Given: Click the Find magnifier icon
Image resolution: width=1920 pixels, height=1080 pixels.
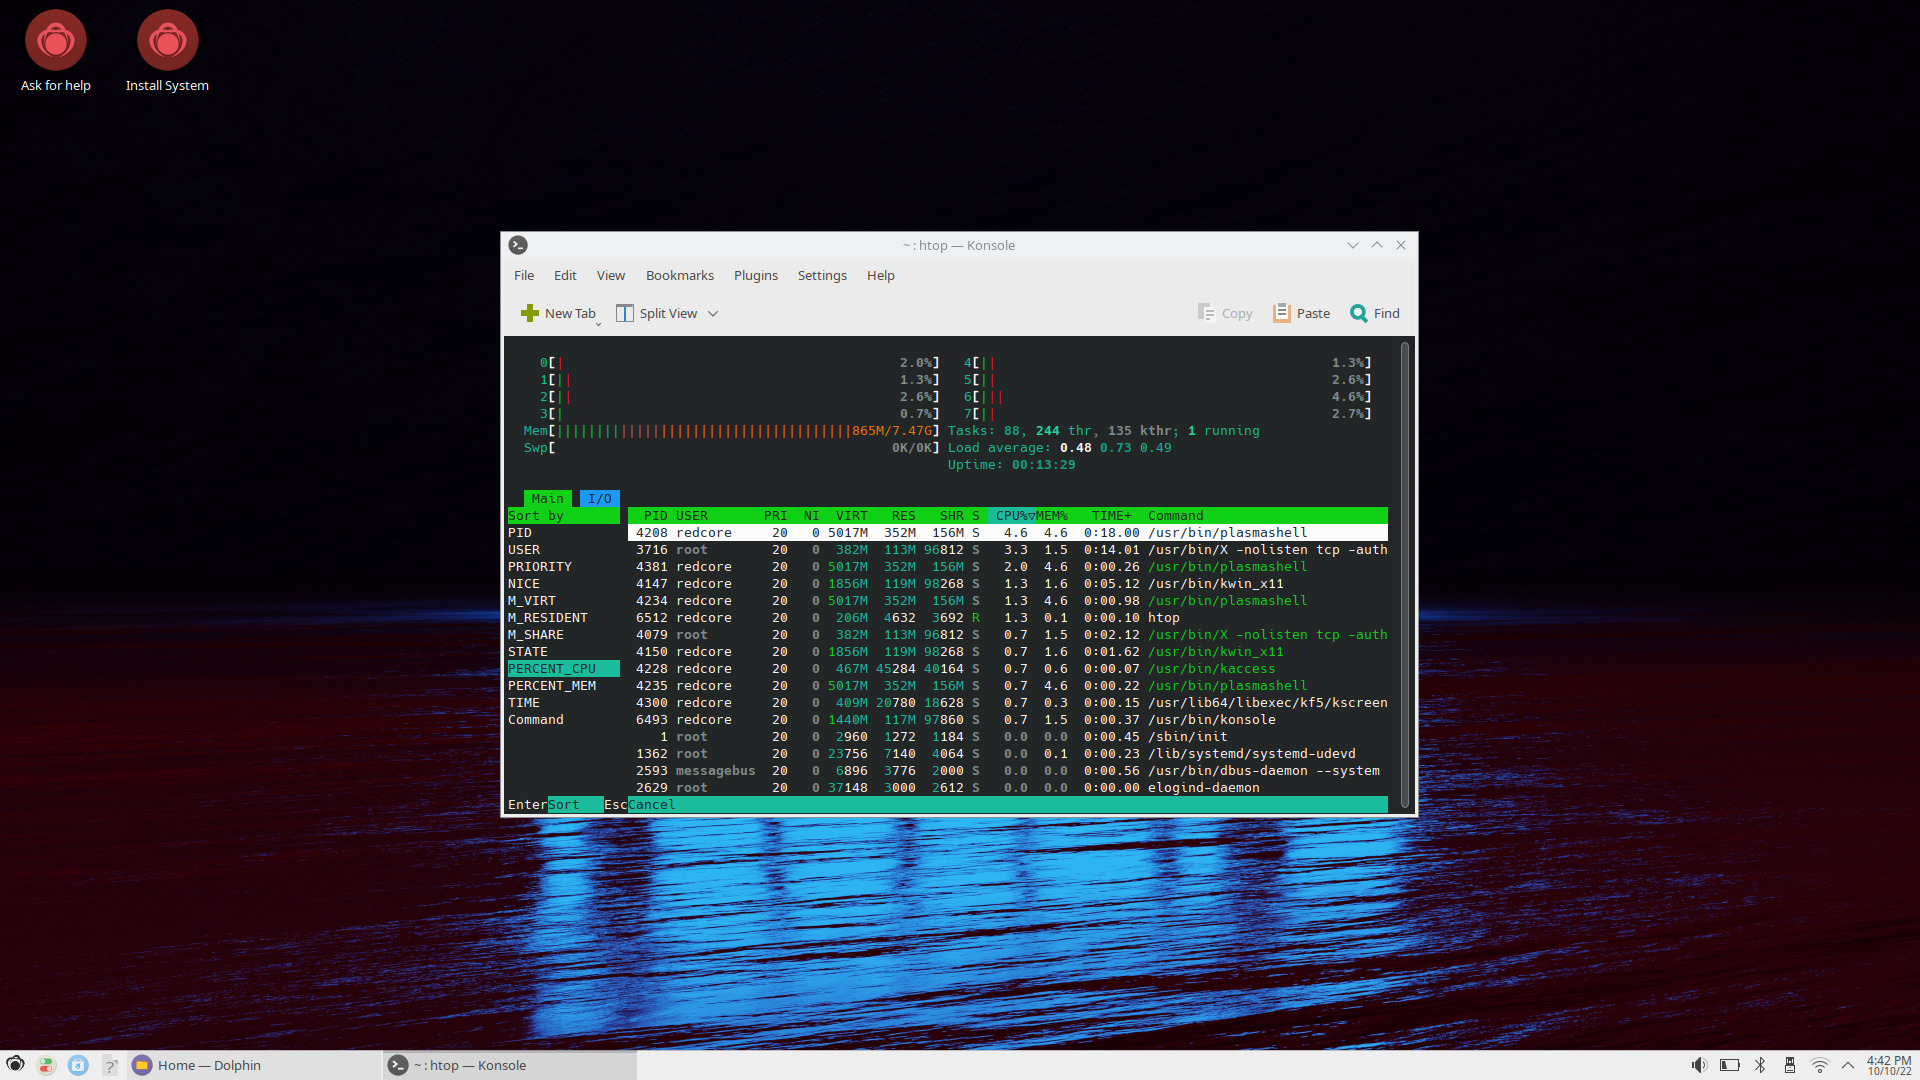Looking at the screenshot, I should tap(1358, 313).
